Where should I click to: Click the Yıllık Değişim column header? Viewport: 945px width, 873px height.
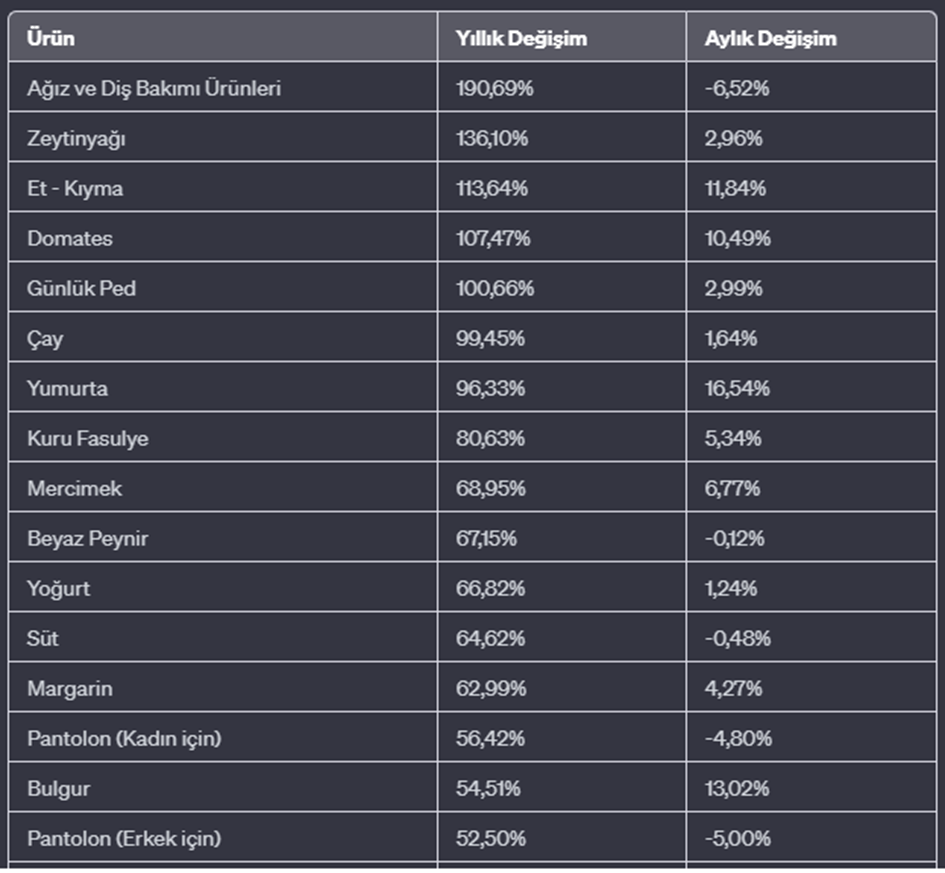coord(521,39)
